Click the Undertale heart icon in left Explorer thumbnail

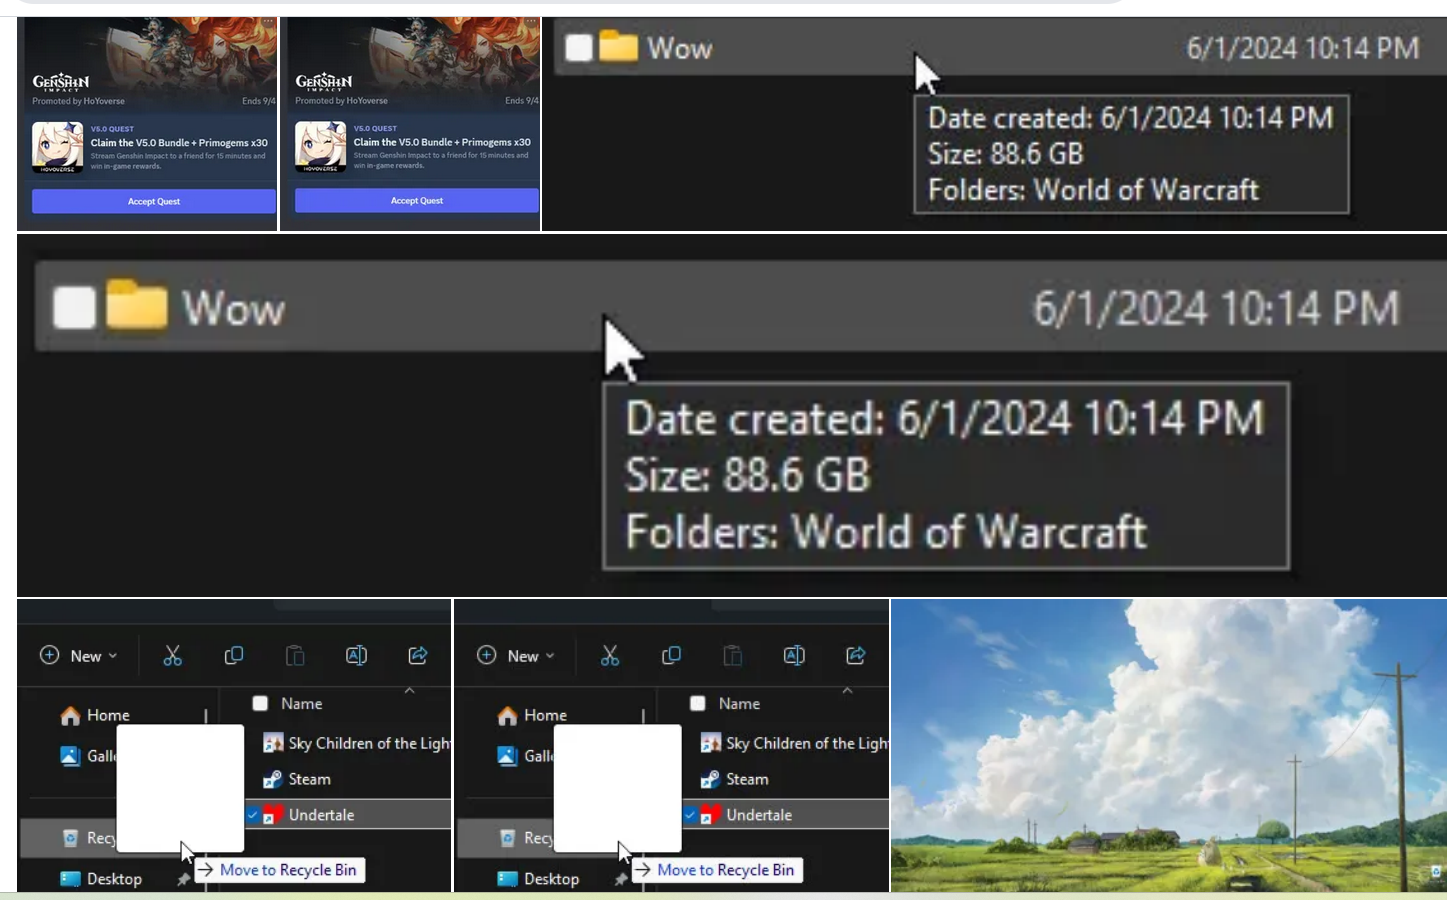pyautogui.click(x=272, y=815)
